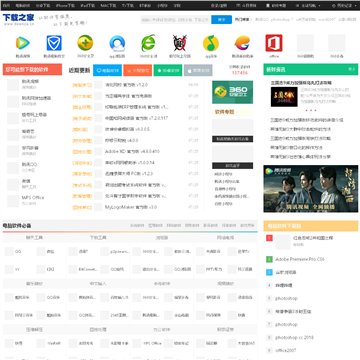The height and width of the screenshot is (360, 360).
Task: Click WinRAR in the essential software grid
Action: (53, 343)
